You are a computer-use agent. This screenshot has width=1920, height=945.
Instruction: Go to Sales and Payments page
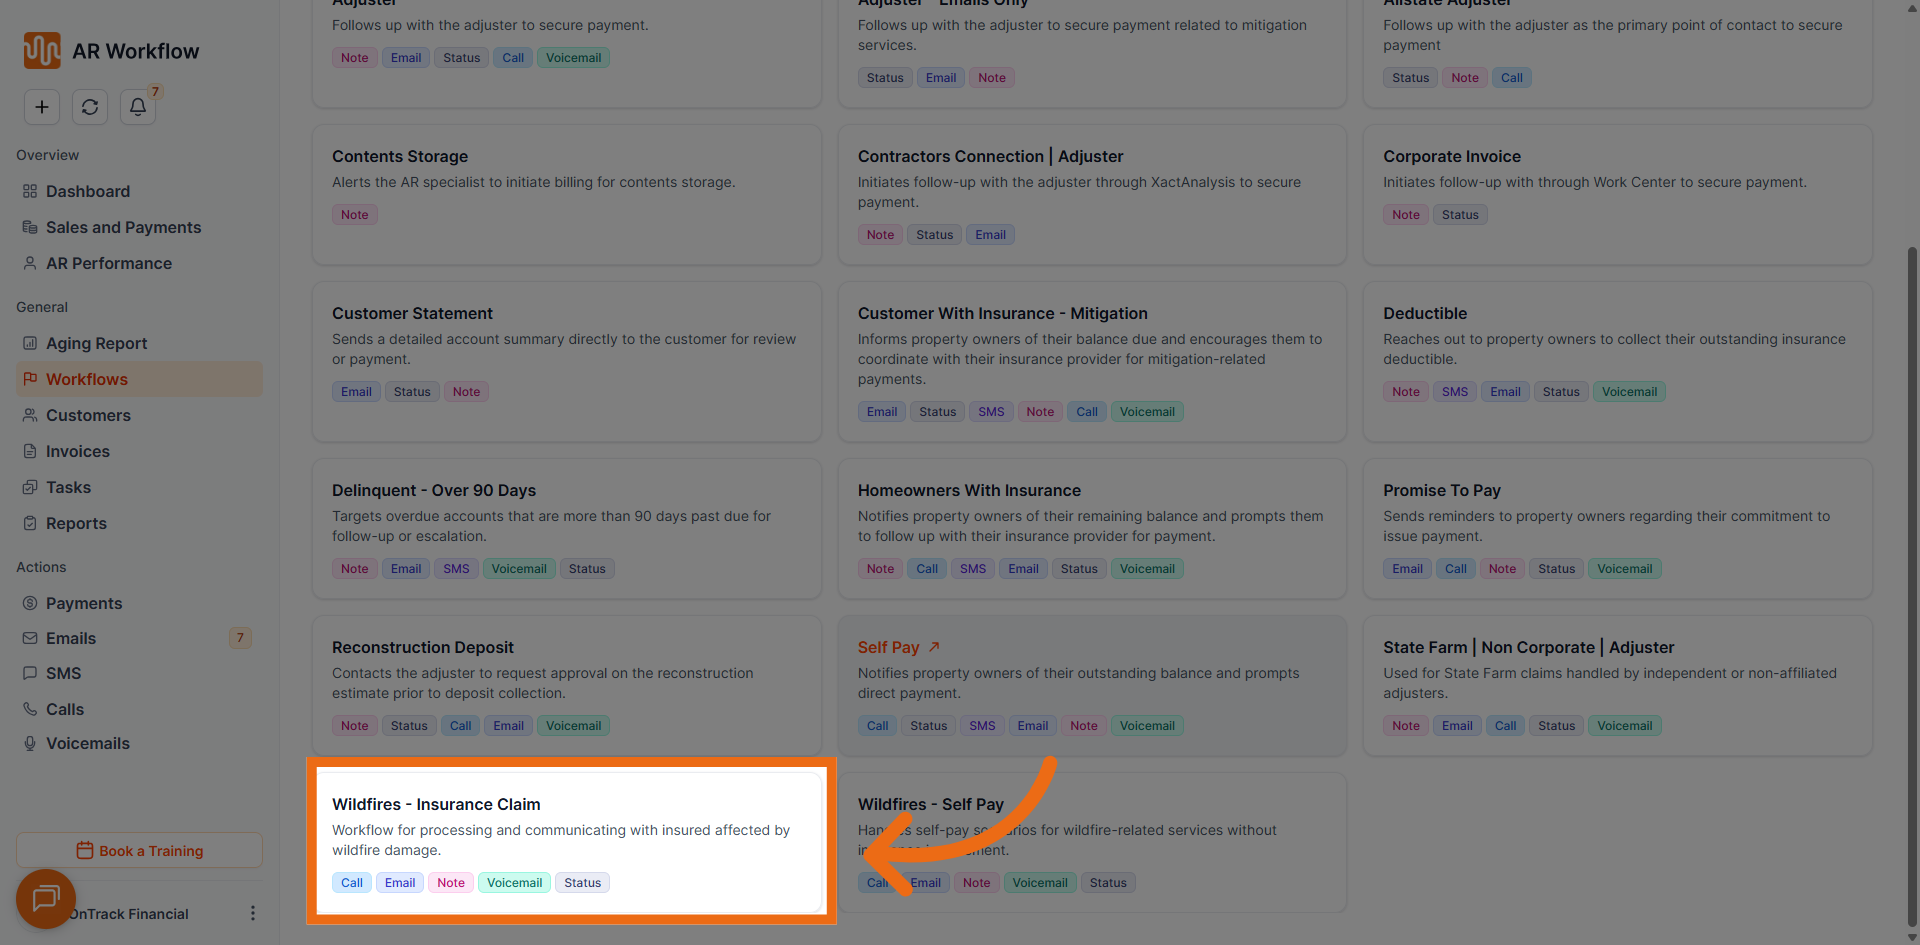pos(123,227)
